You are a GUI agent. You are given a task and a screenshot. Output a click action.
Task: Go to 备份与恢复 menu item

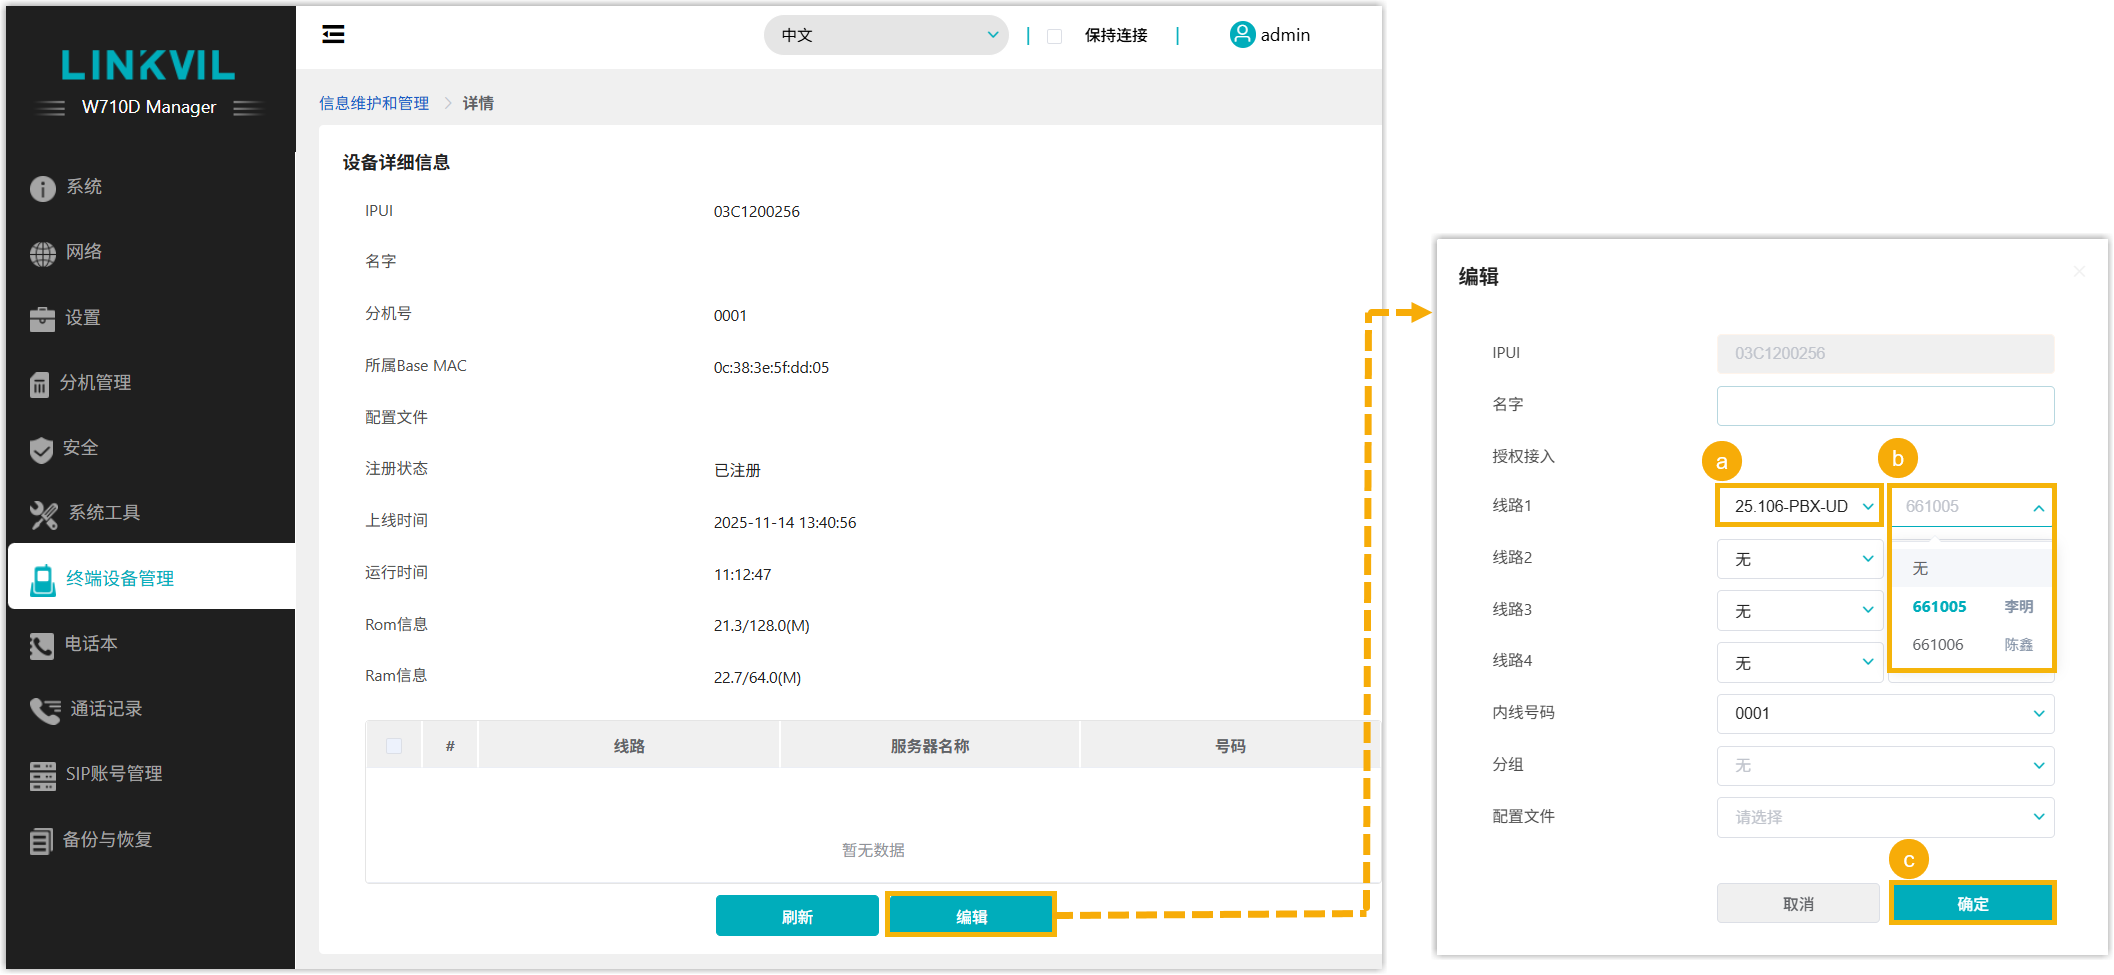[107, 840]
